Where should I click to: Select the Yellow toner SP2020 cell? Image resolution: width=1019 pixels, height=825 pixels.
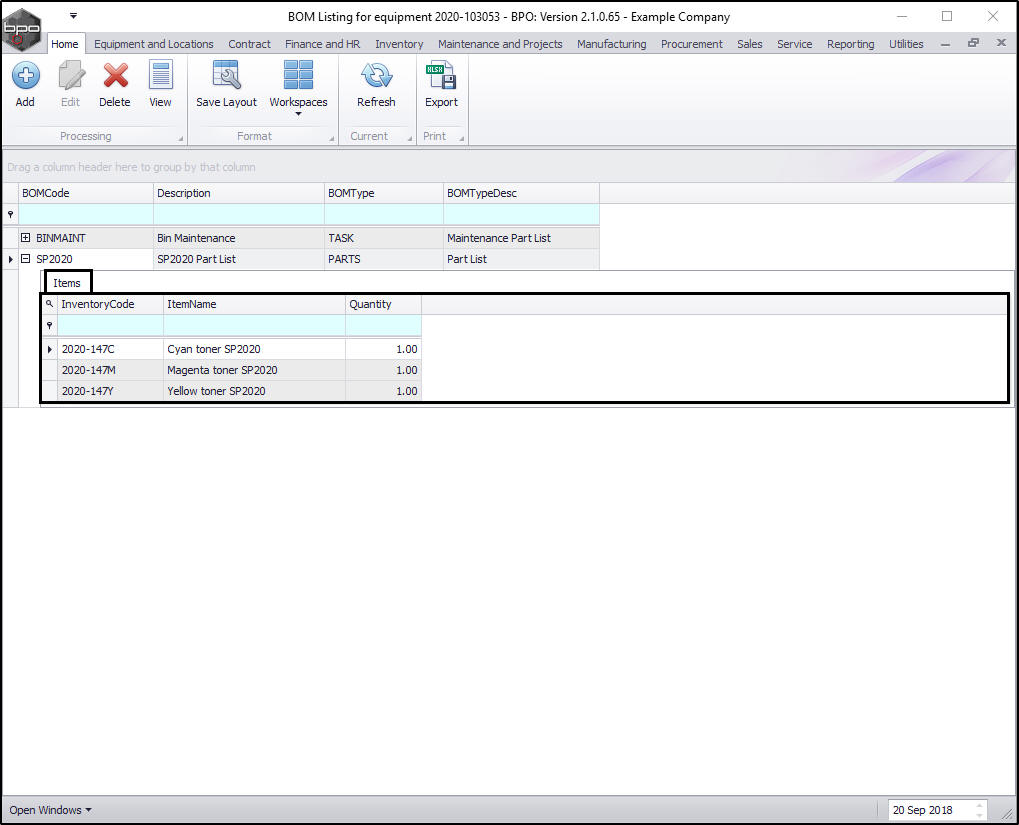[254, 391]
